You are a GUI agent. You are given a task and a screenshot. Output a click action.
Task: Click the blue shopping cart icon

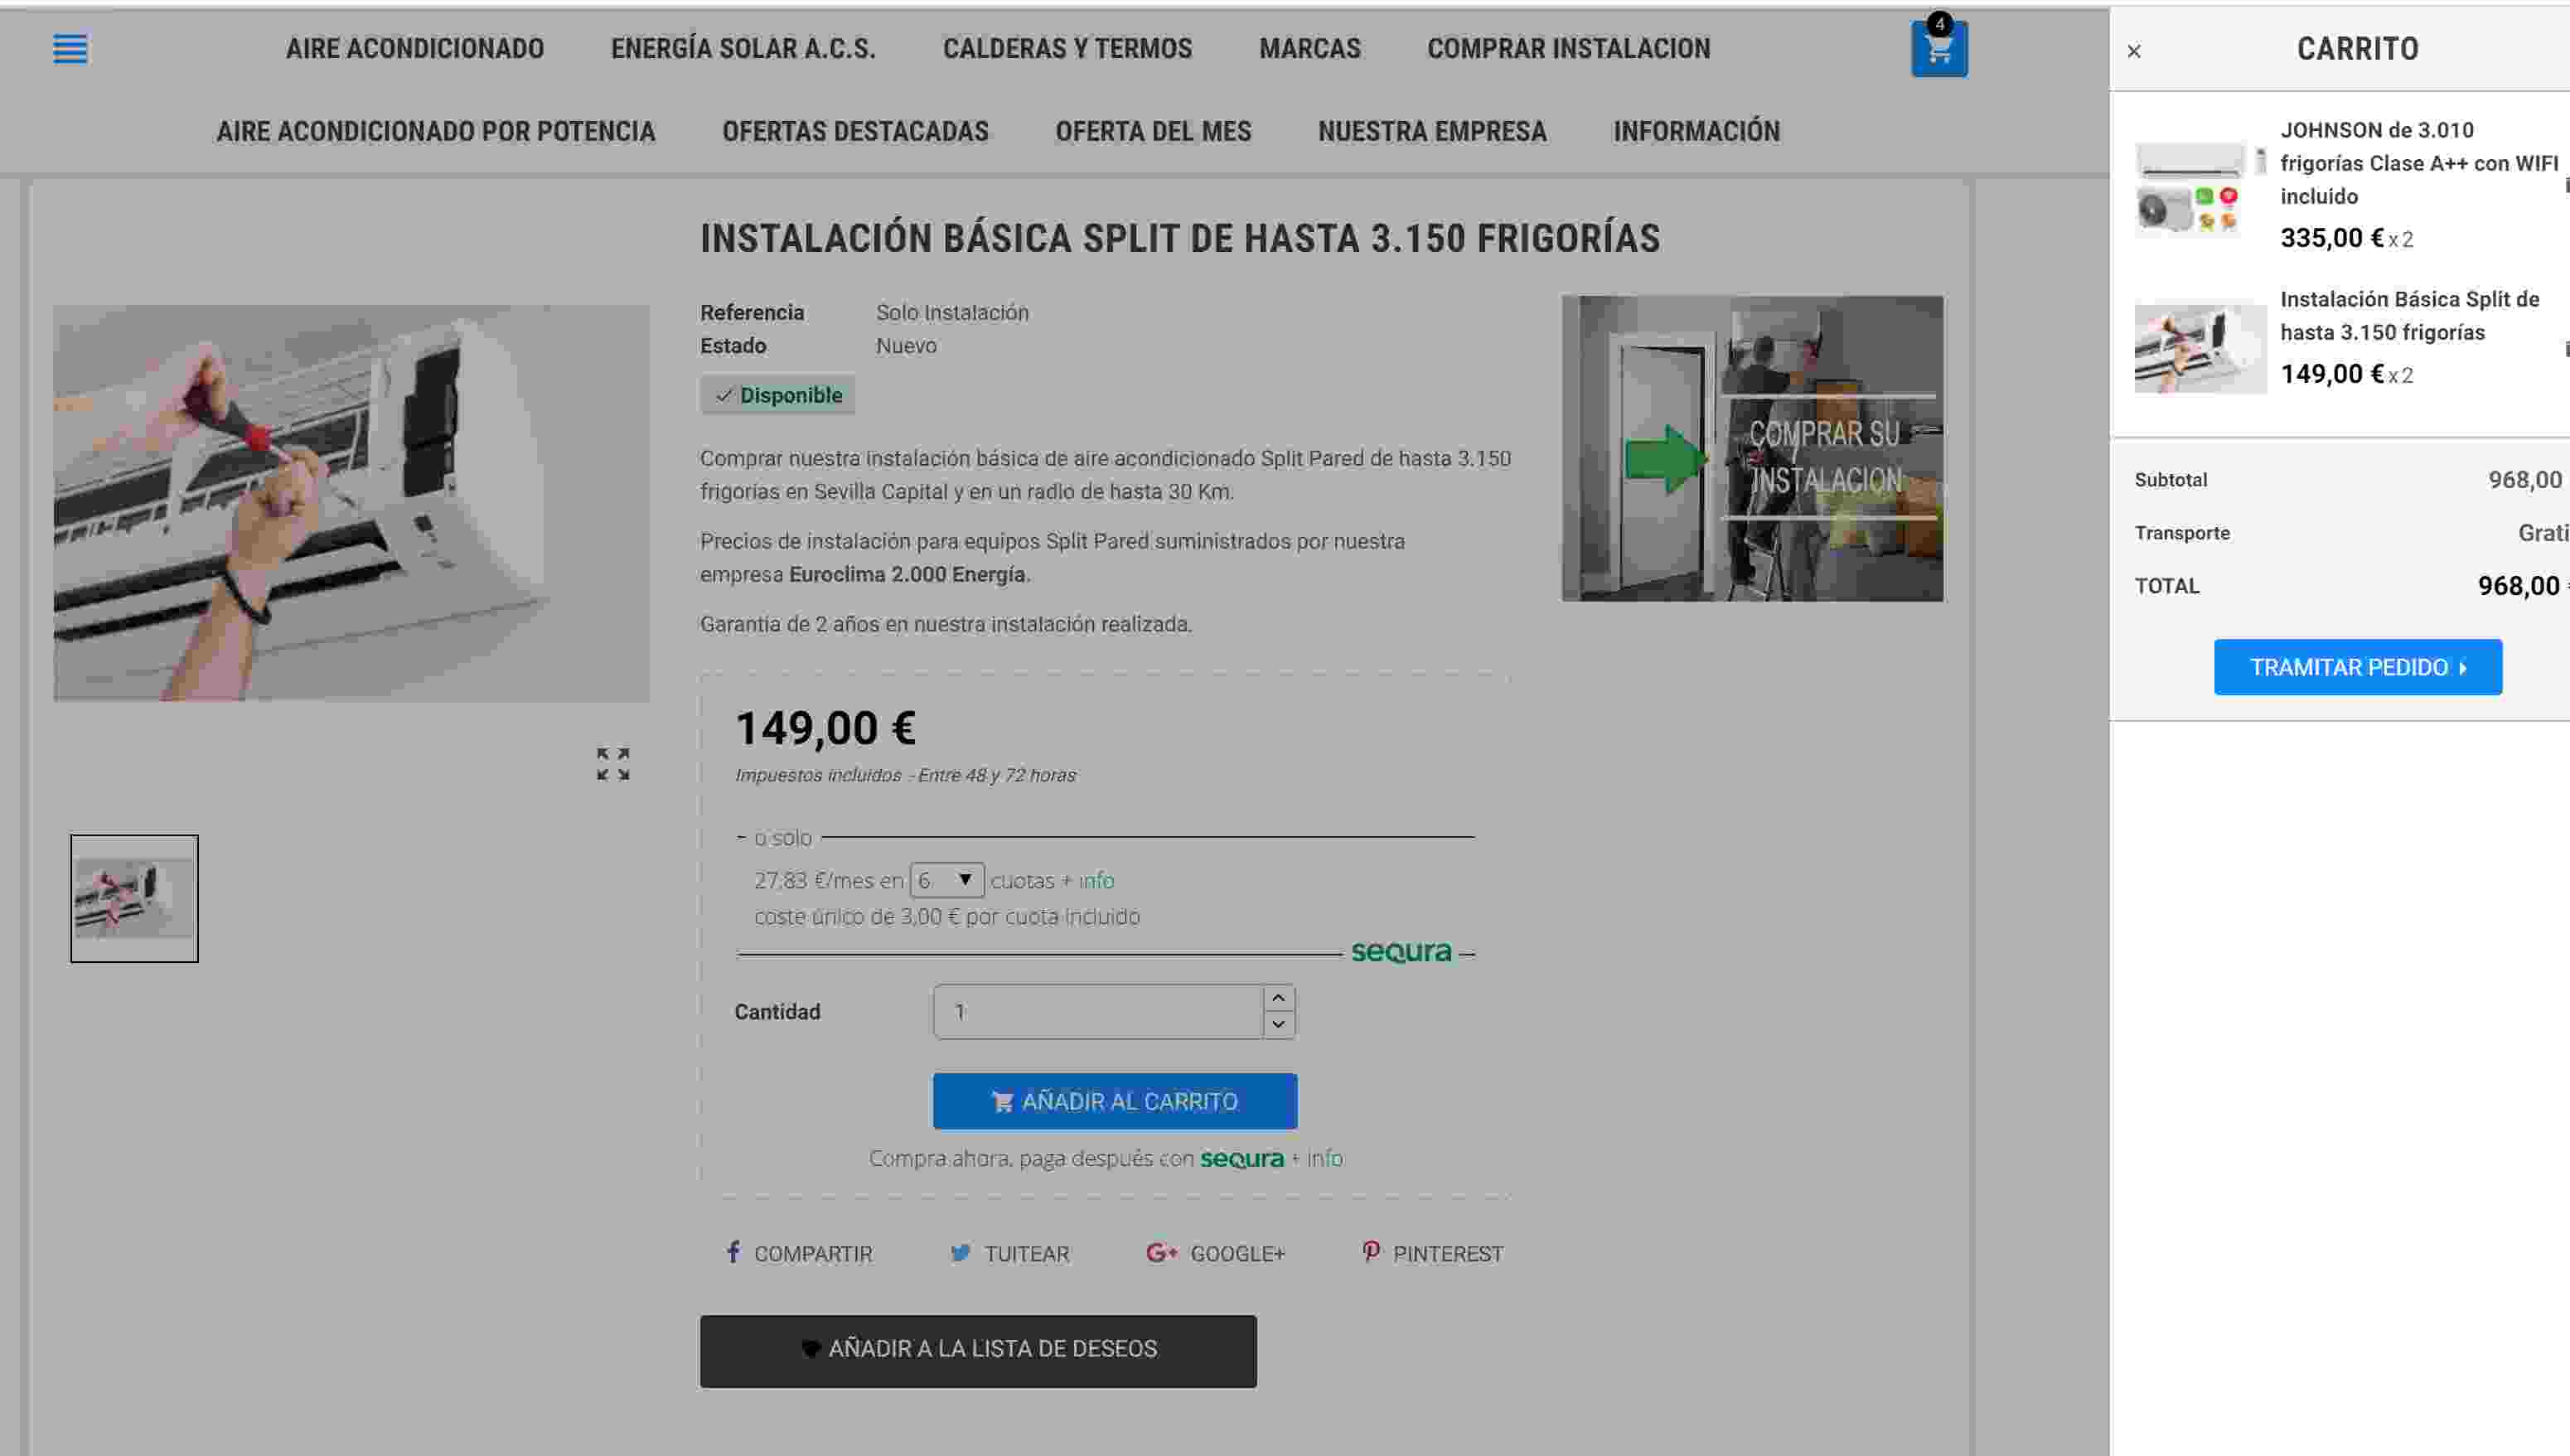1939,48
